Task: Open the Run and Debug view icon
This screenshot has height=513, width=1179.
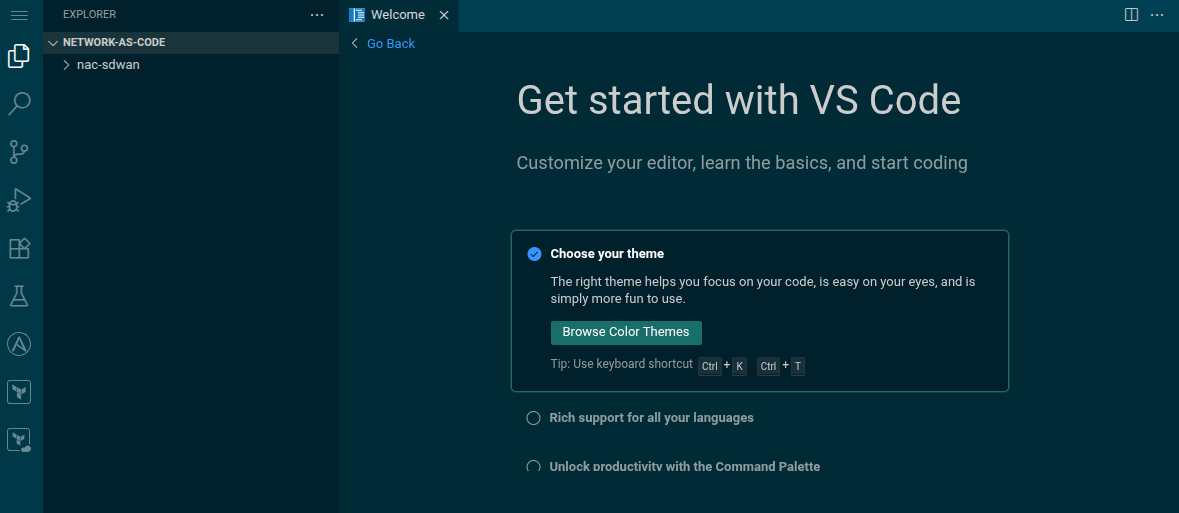Action: [20, 200]
